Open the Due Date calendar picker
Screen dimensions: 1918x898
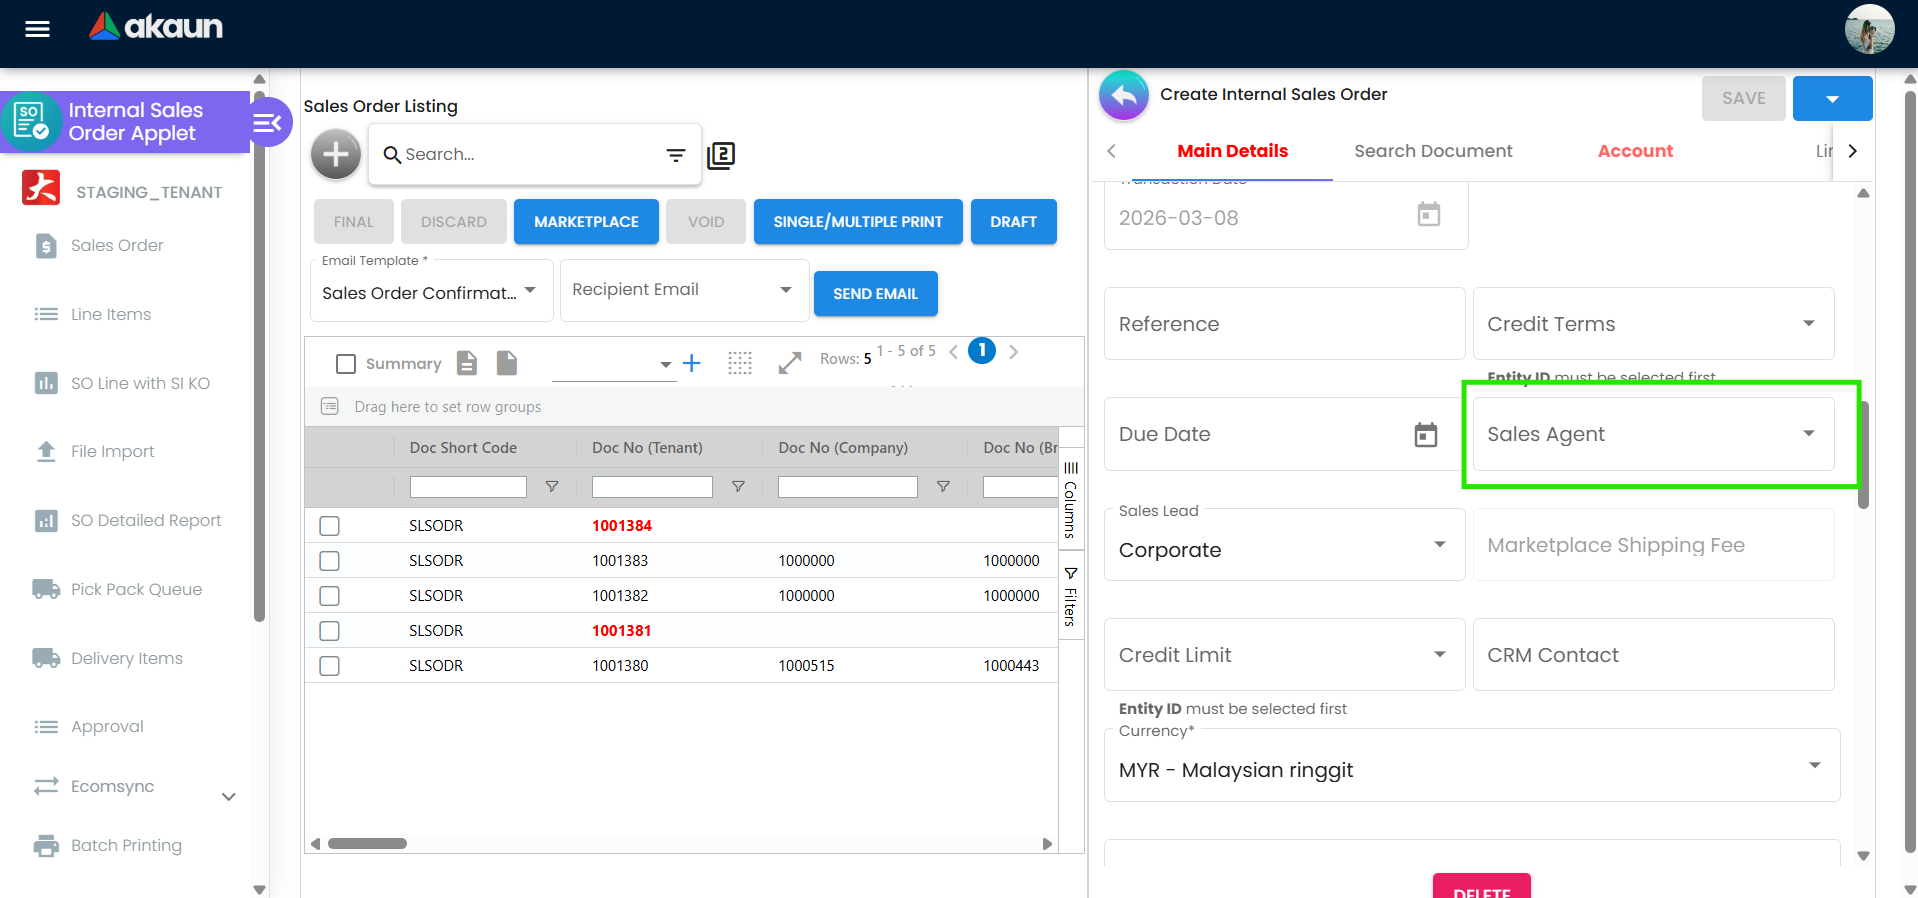[1425, 435]
